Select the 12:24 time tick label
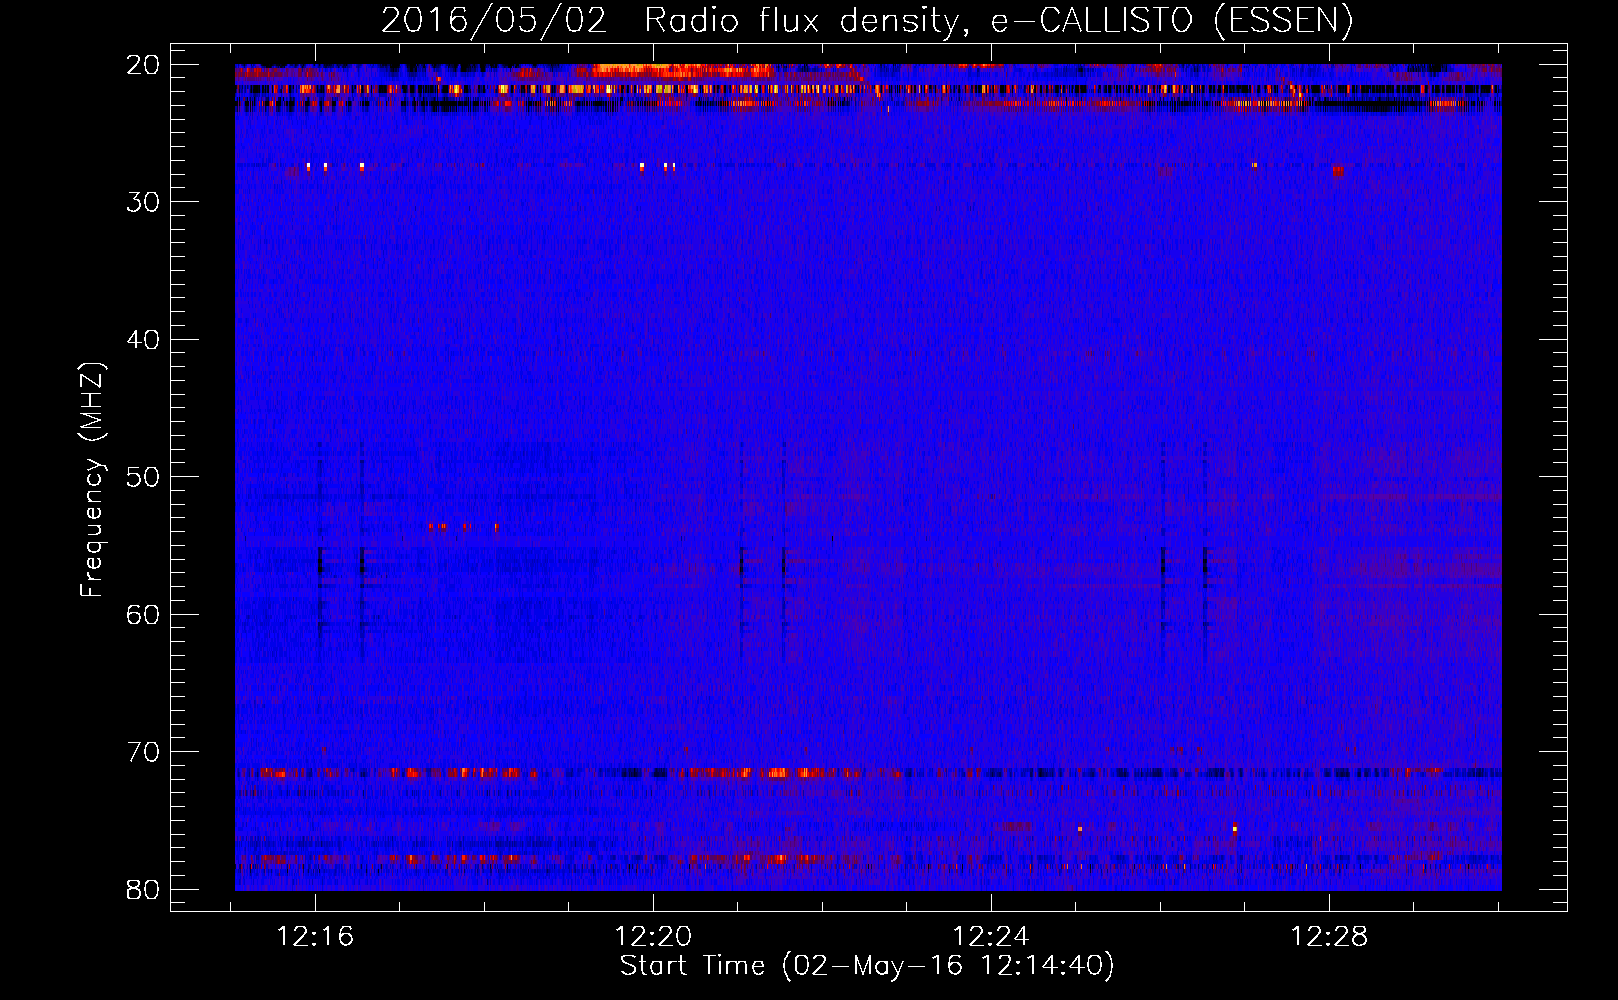1618x1000 pixels. [x=991, y=937]
